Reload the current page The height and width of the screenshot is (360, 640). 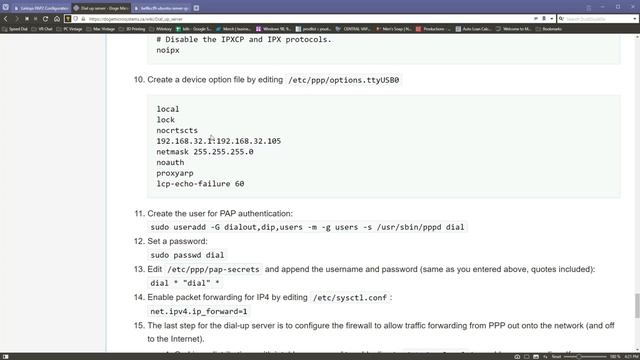[x=45, y=19]
